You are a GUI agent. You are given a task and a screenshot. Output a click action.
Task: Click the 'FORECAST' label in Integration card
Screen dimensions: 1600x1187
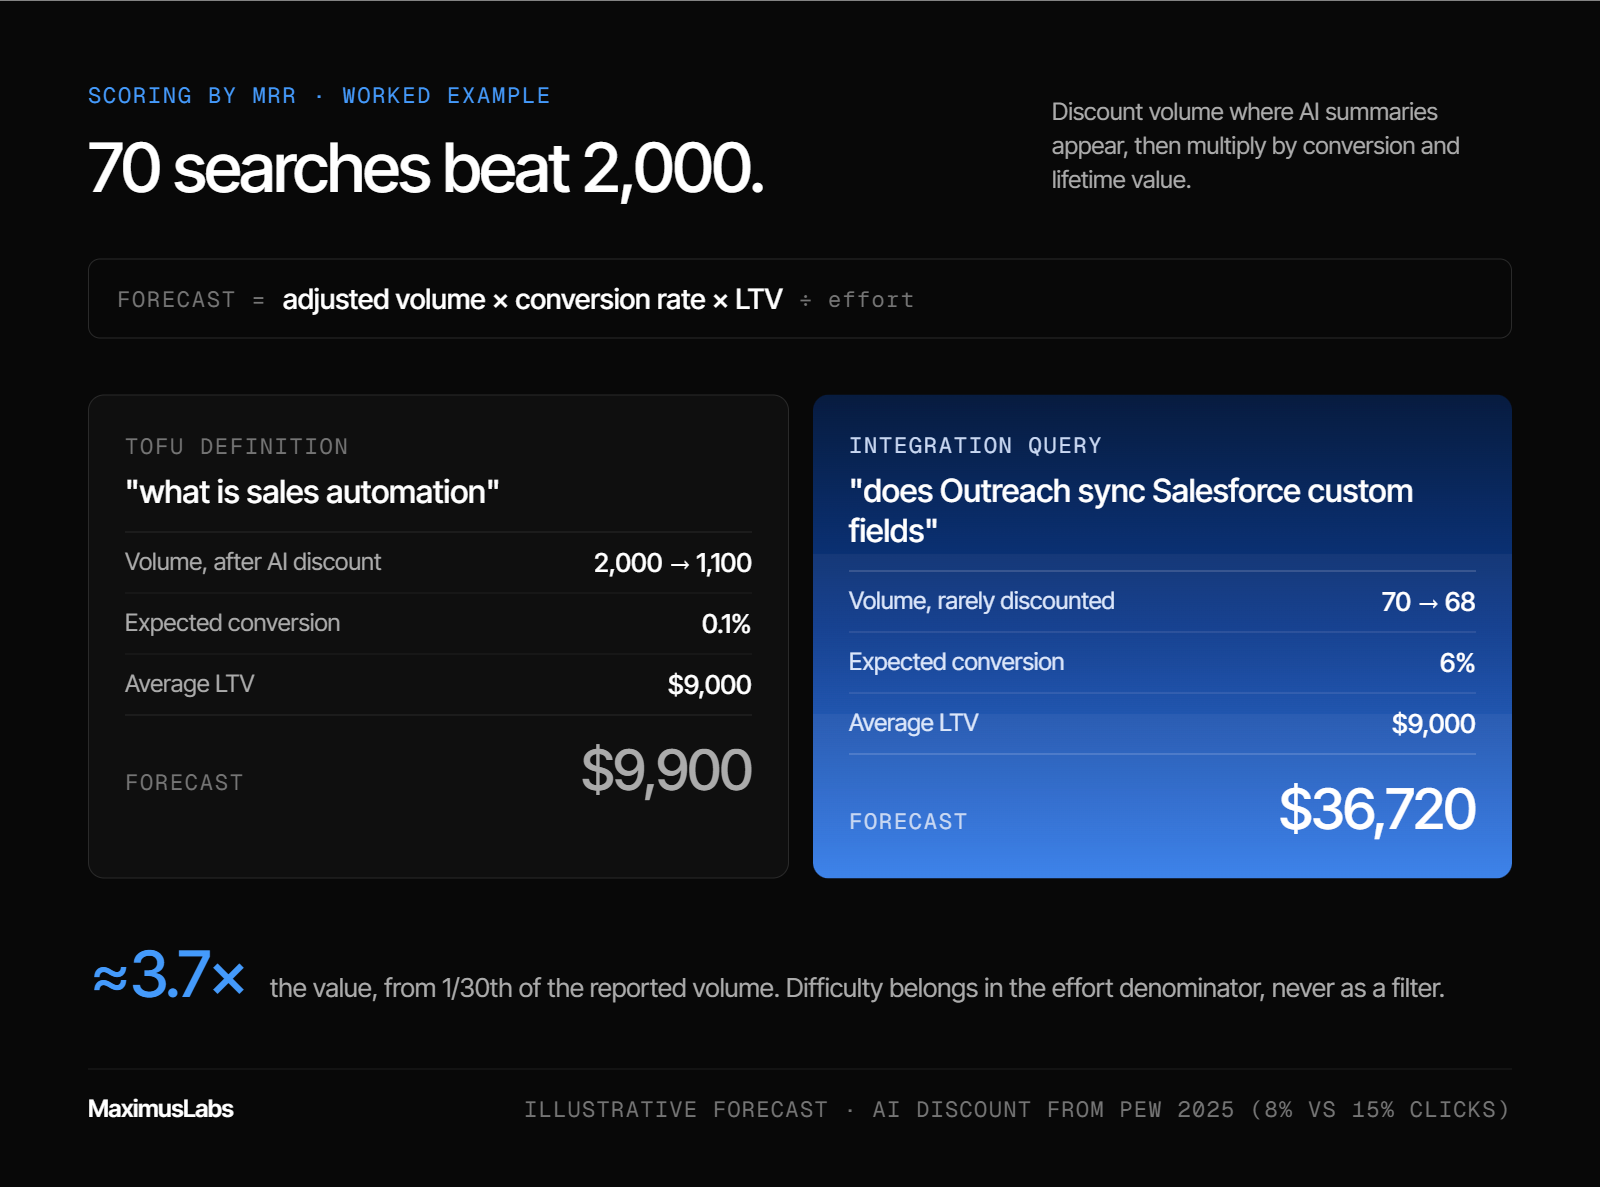908,822
